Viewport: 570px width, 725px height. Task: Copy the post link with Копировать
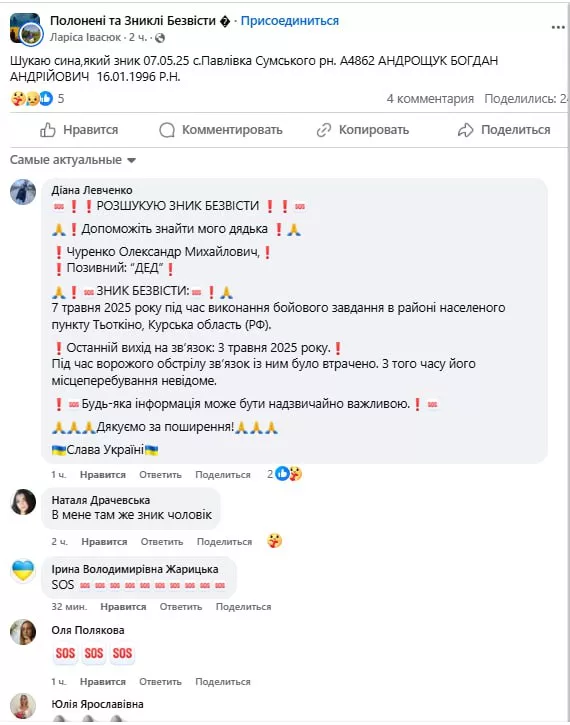point(362,130)
